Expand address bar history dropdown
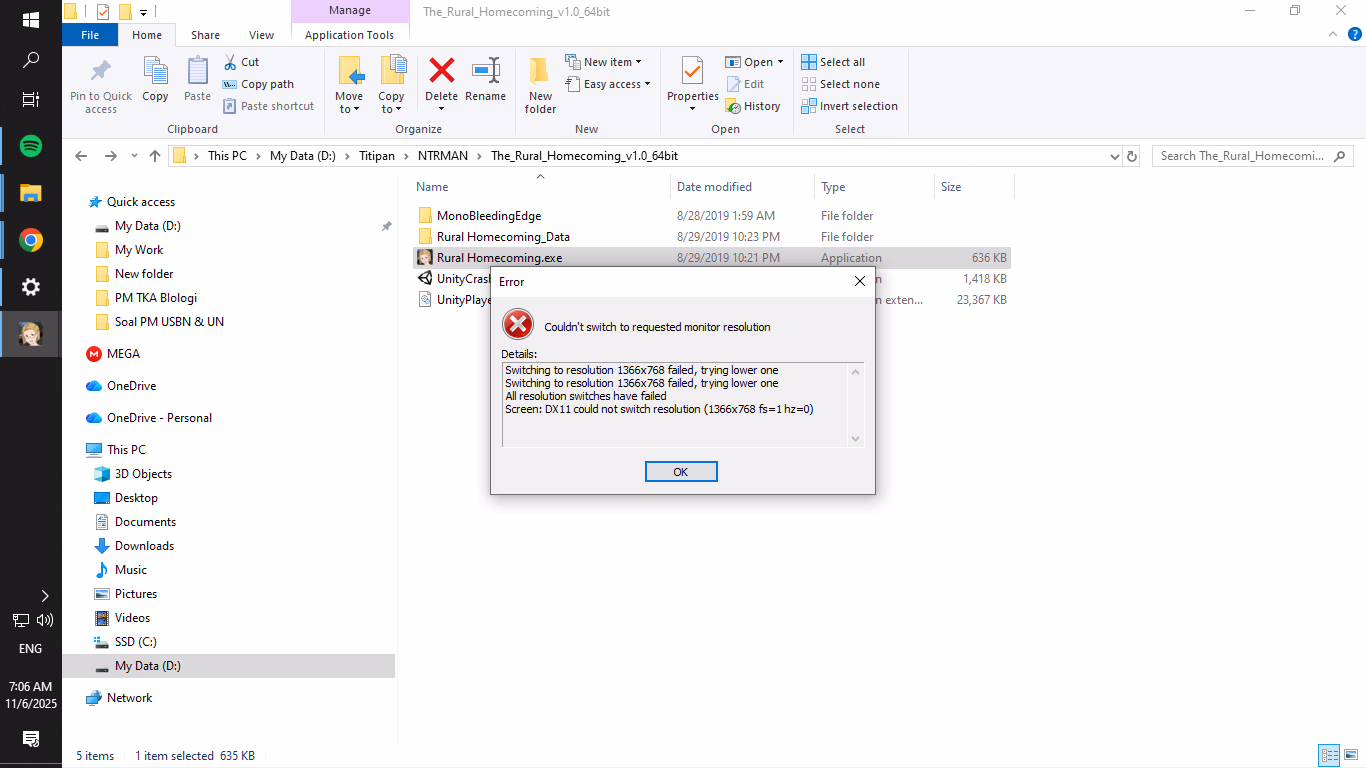The height and width of the screenshot is (768, 1366). click(1115, 156)
